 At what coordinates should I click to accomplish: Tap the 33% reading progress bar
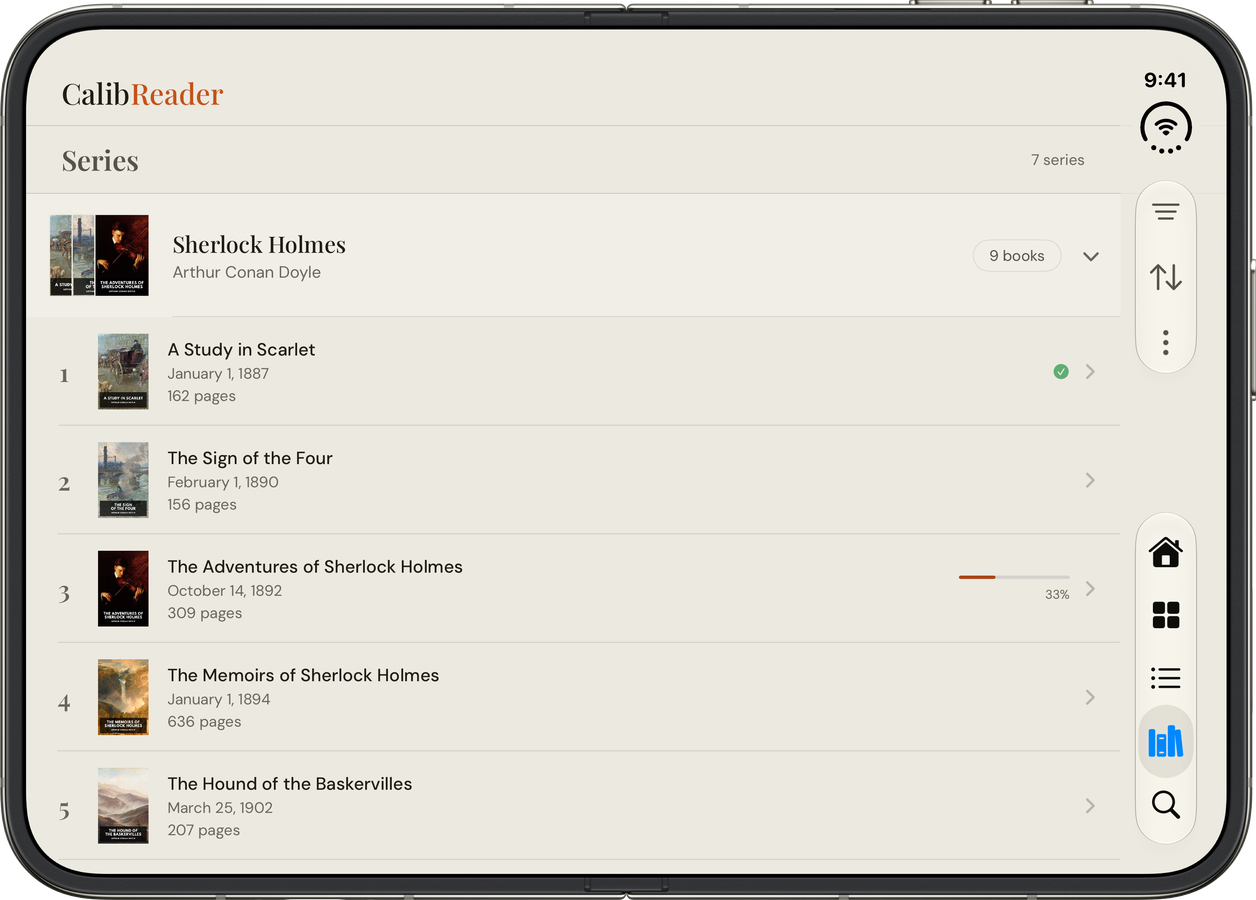click(1014, 577)
